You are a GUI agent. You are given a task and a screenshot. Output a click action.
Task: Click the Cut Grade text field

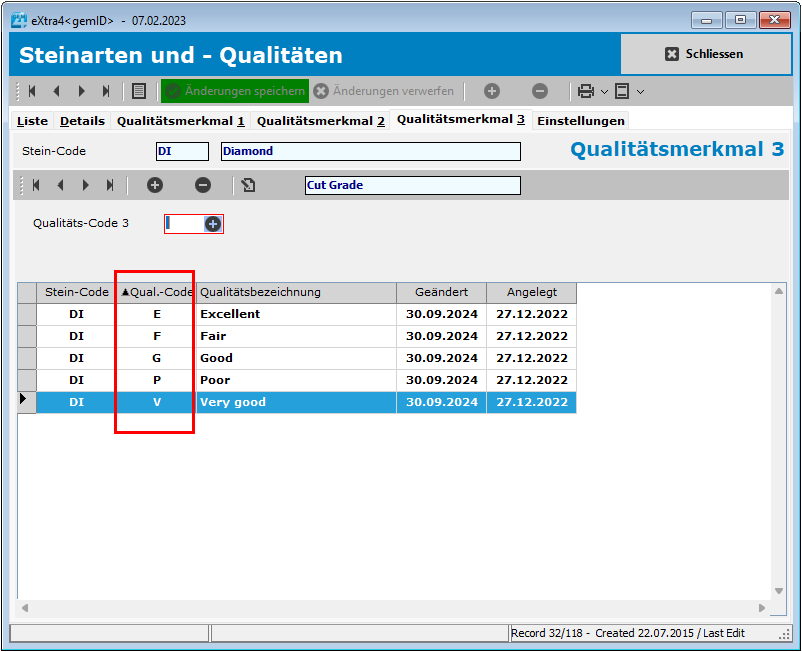412,185
